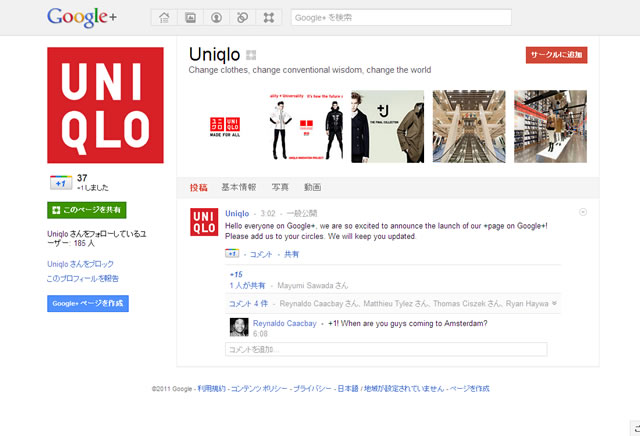Image resolution: width=640 pixels, height=436 pixels.
Task: Share this page with the green button
Action: pyautogui.click(x=87, y=210)
